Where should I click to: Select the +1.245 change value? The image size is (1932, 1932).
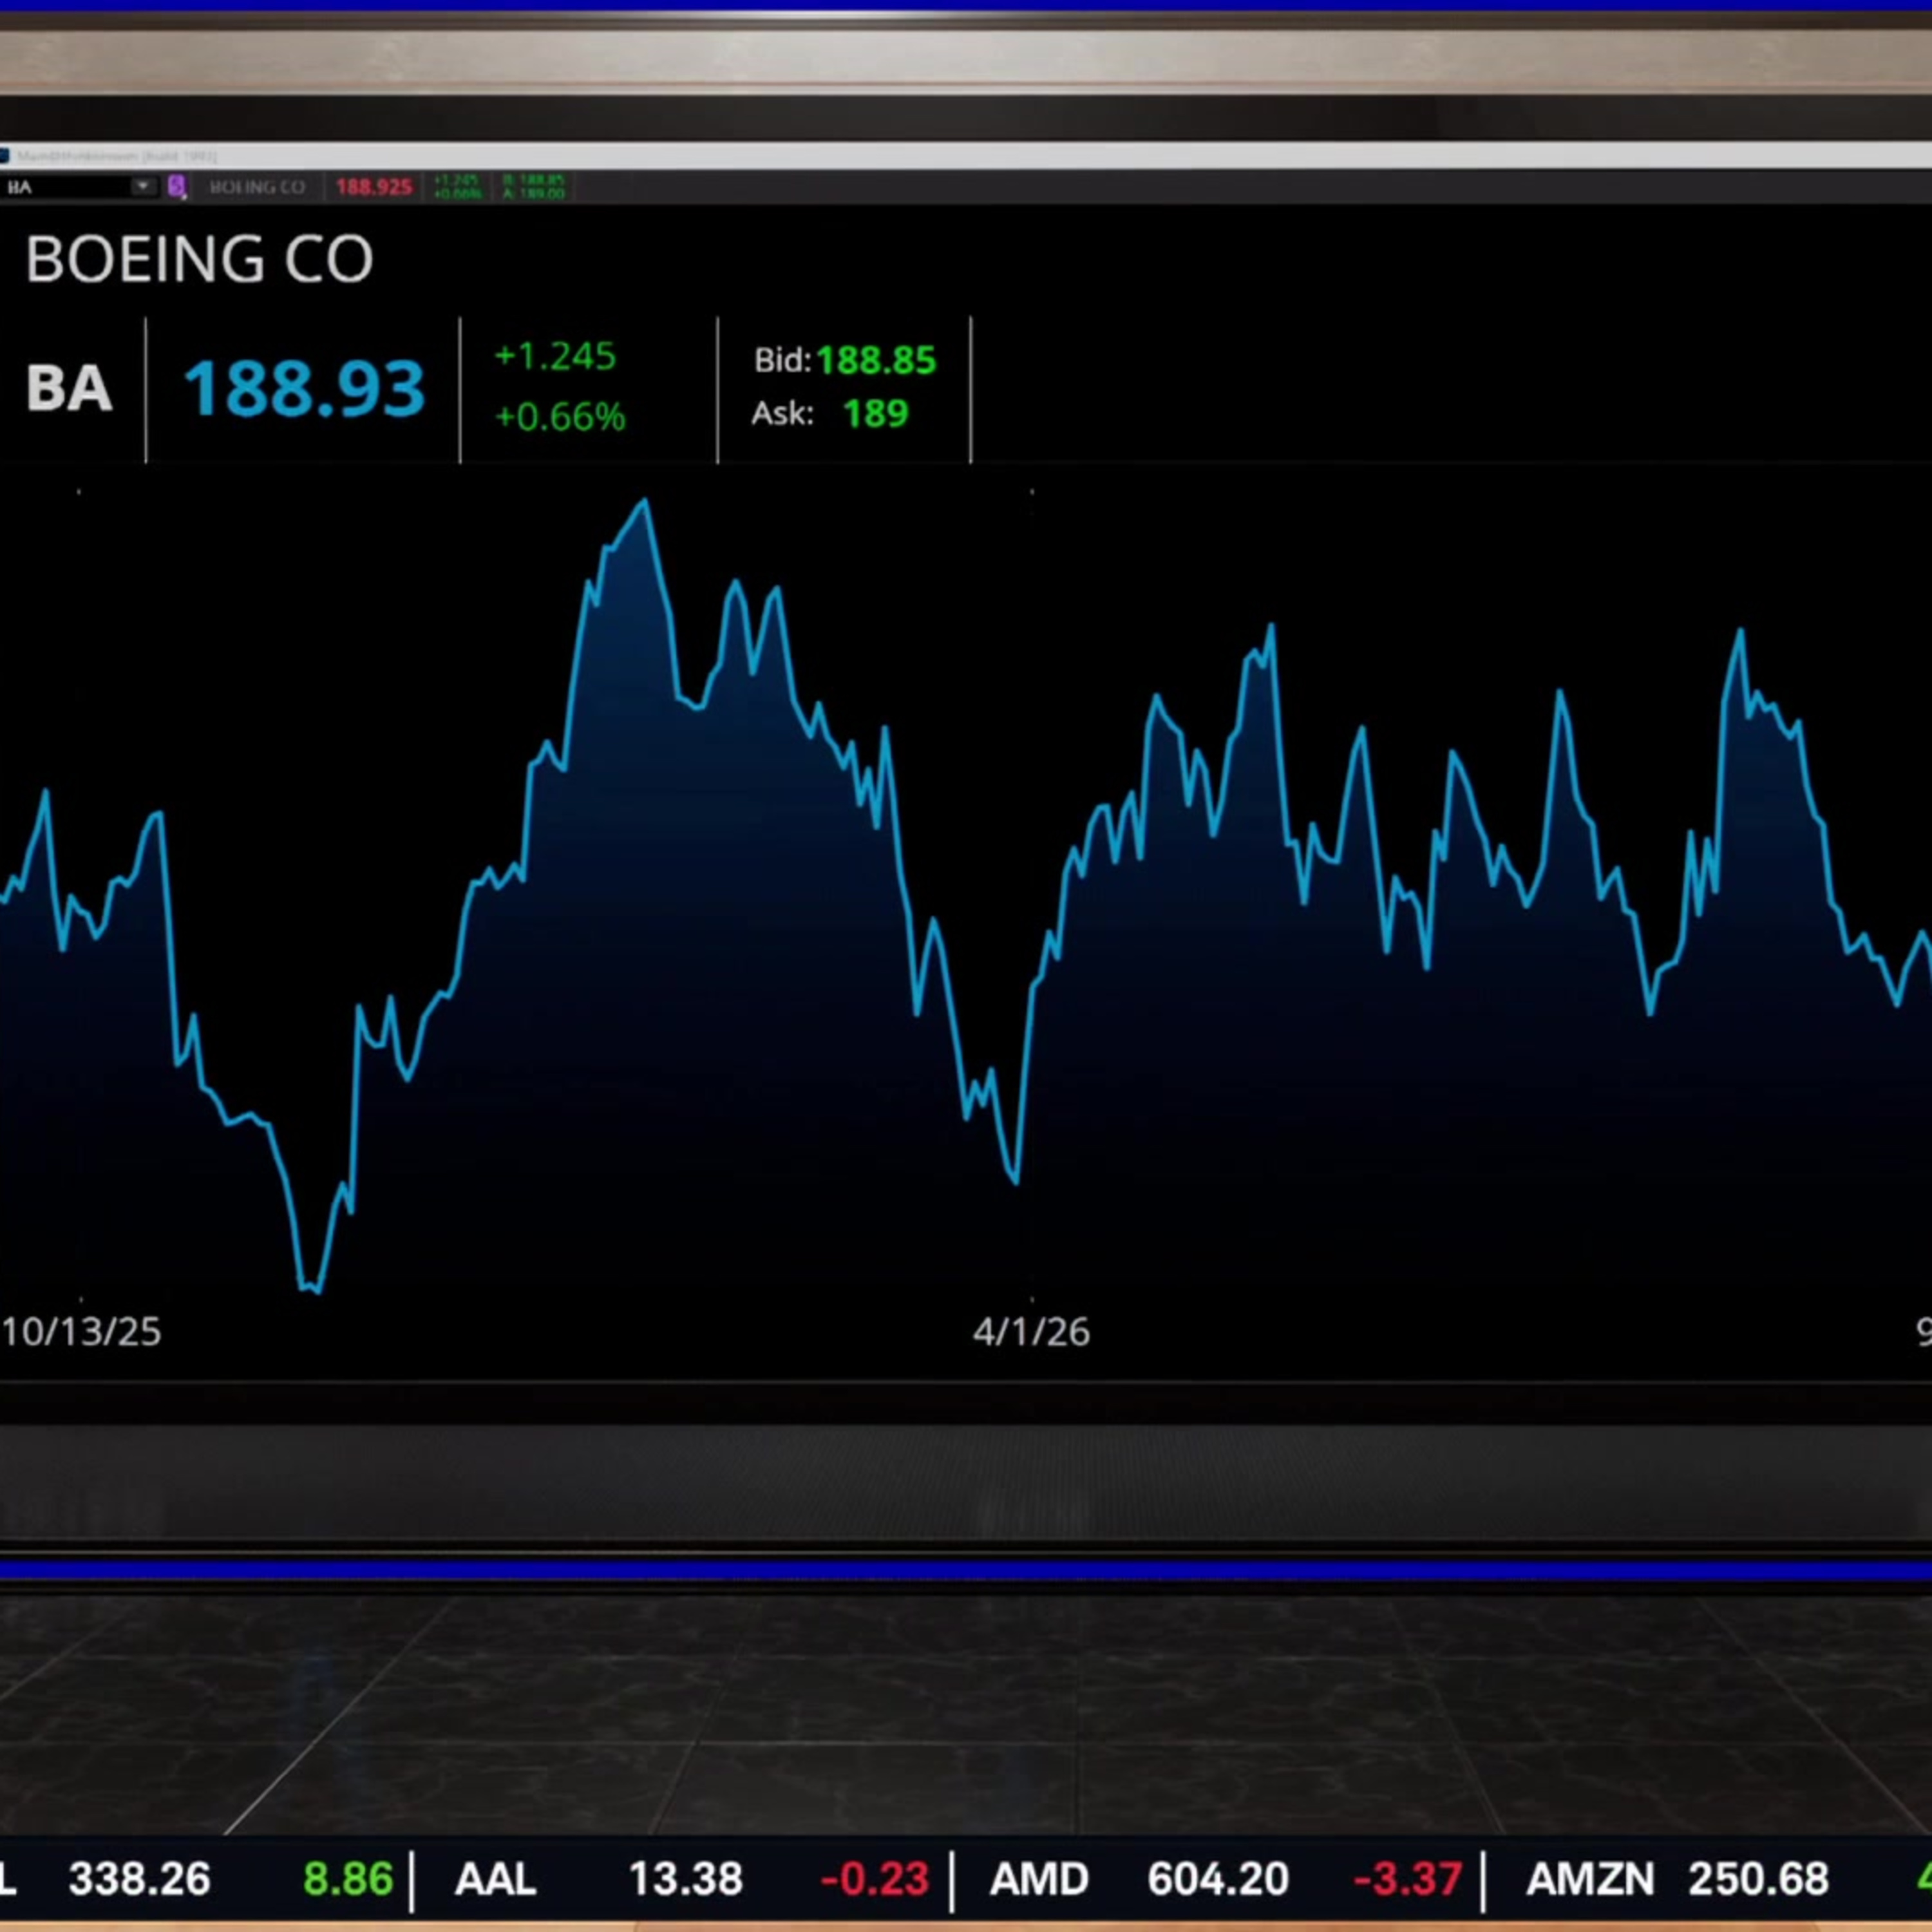pyautogui.click(x=555, y=356)
